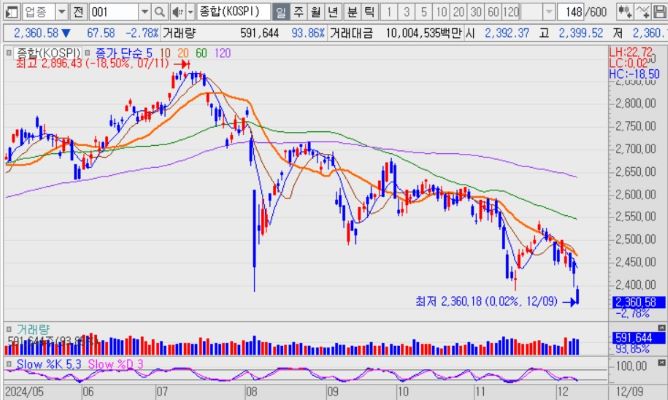Switch chart to weekly with 주
The image size is (668, 400).
pyautogui.click(x=298, y=12)
